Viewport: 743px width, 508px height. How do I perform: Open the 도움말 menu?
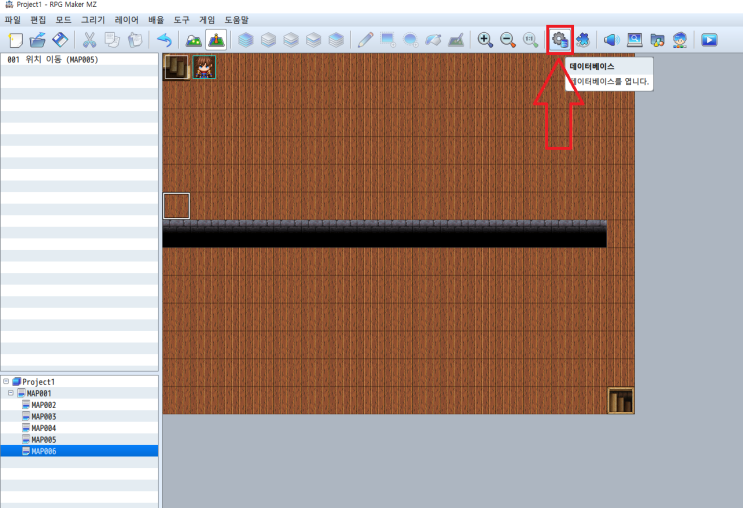pos(236,20)
